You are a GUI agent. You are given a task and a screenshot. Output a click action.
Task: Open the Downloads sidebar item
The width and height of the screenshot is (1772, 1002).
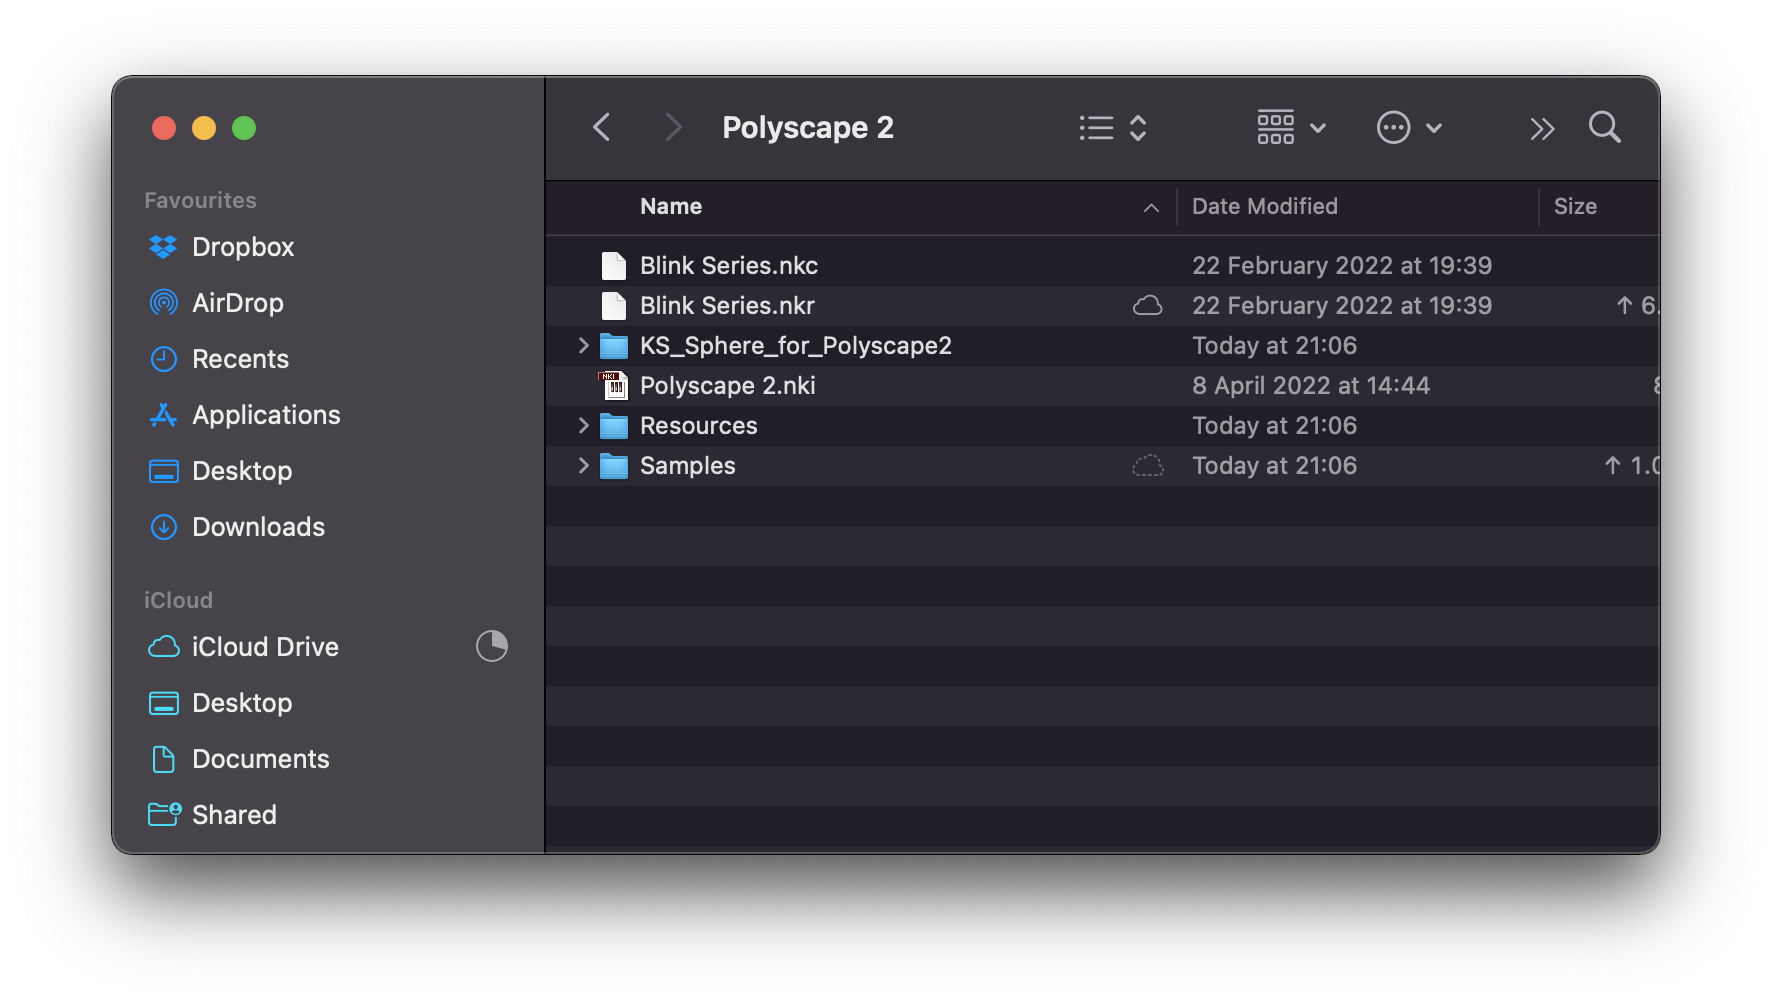click(x=258, y=527)
